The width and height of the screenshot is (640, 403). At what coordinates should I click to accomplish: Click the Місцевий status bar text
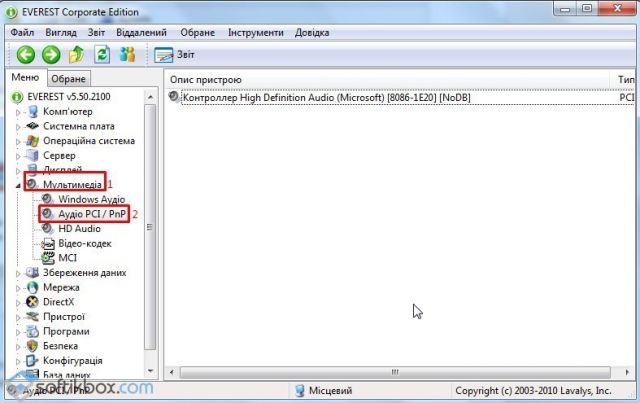click(330, 391)
